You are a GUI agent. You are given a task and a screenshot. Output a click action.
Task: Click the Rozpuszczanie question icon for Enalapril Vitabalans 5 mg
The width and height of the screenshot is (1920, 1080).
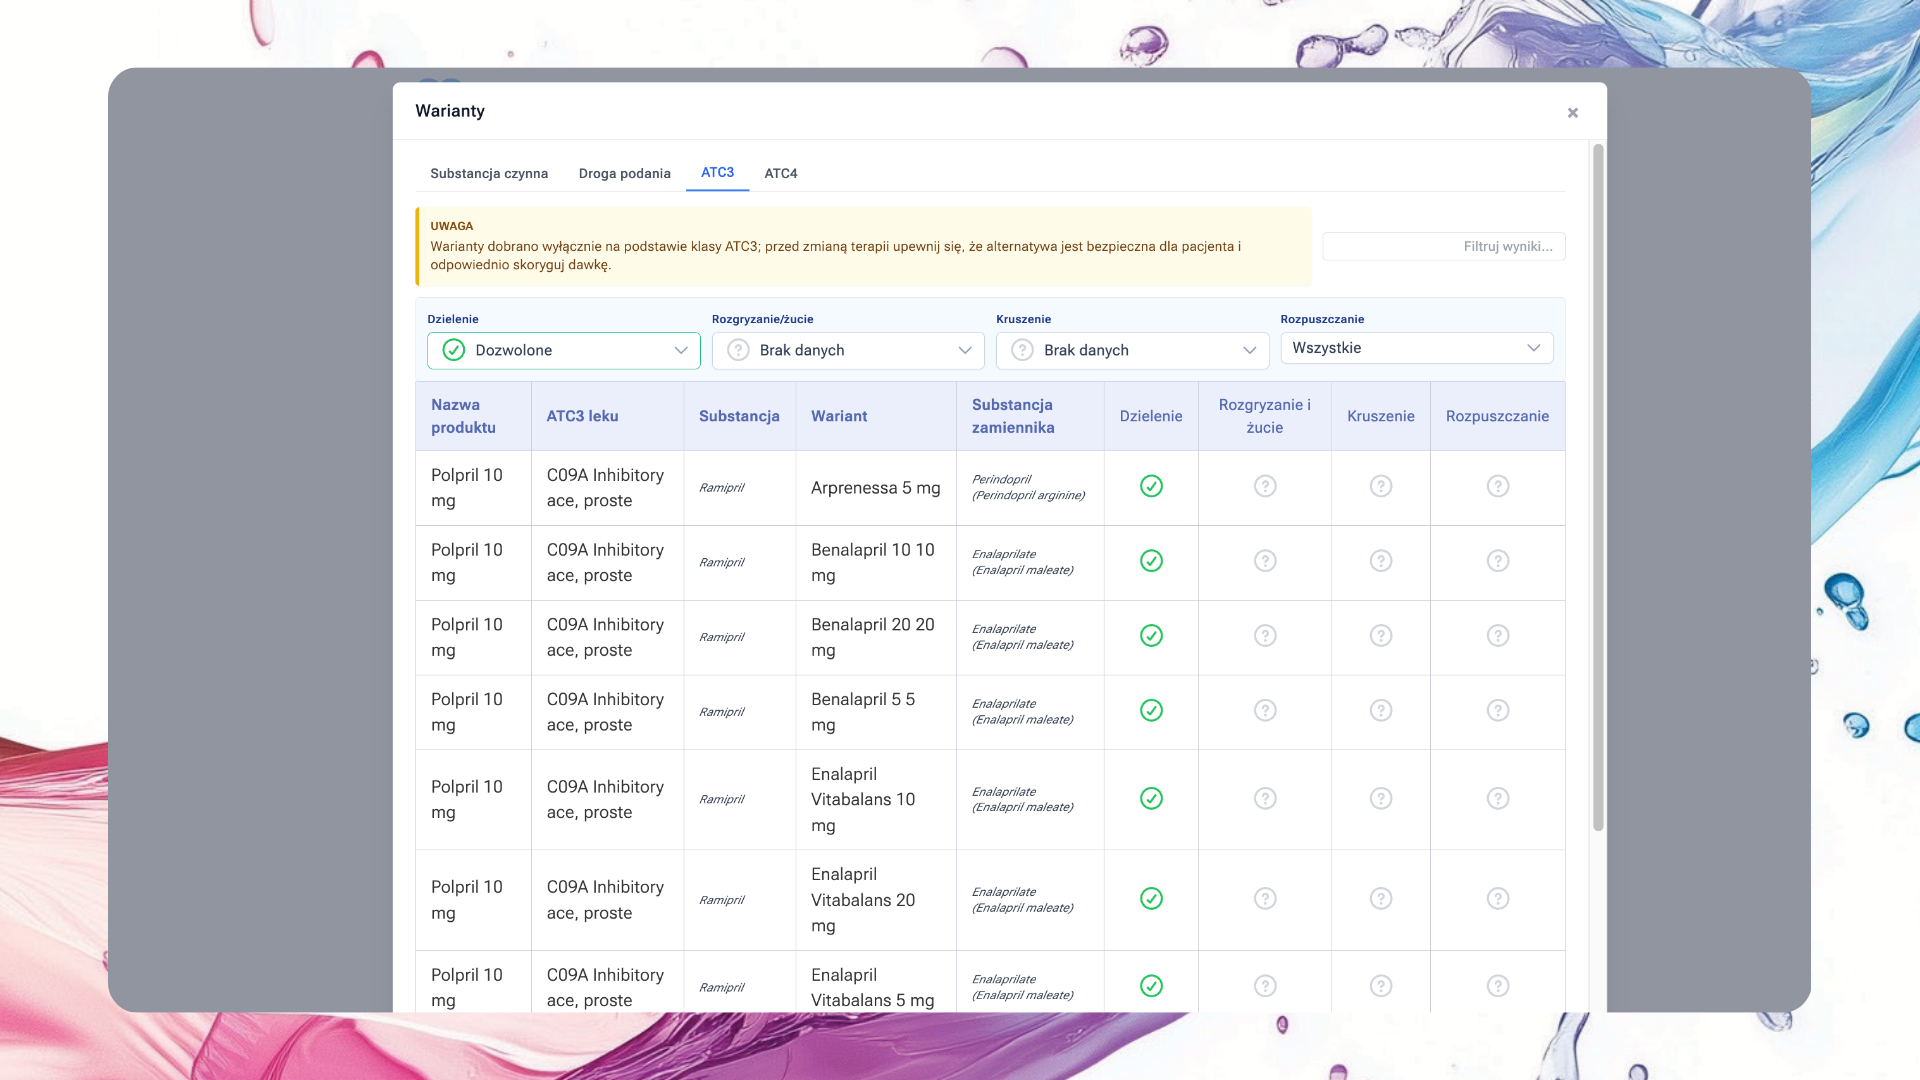(x=1497, y=986)
